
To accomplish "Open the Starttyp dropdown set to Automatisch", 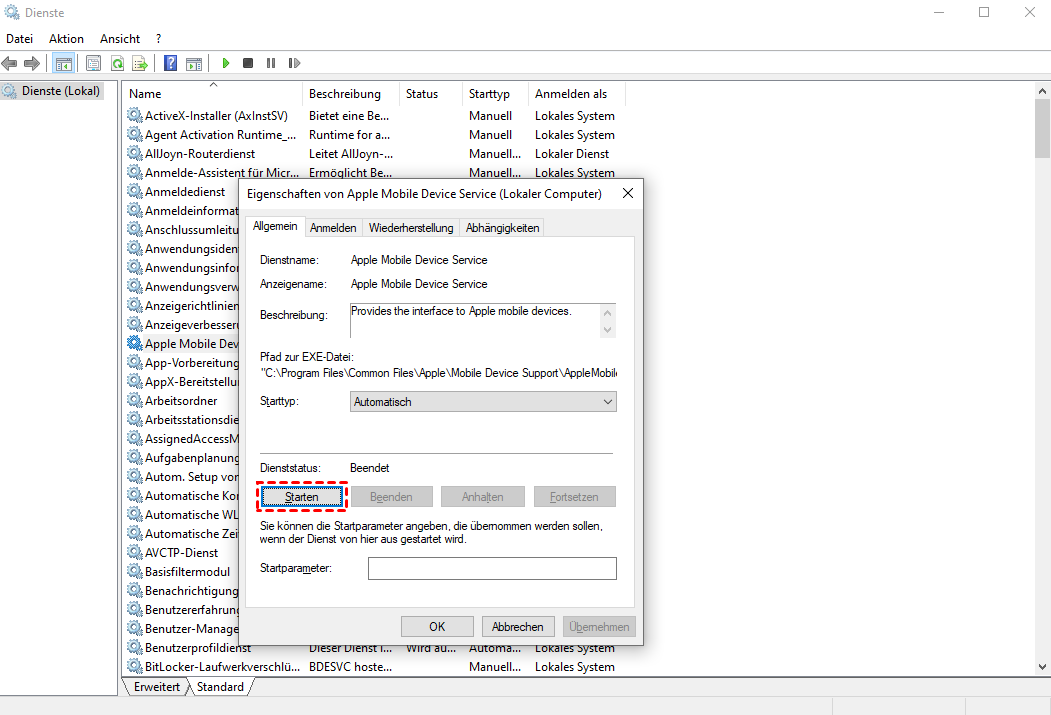I will coord(484,402).
